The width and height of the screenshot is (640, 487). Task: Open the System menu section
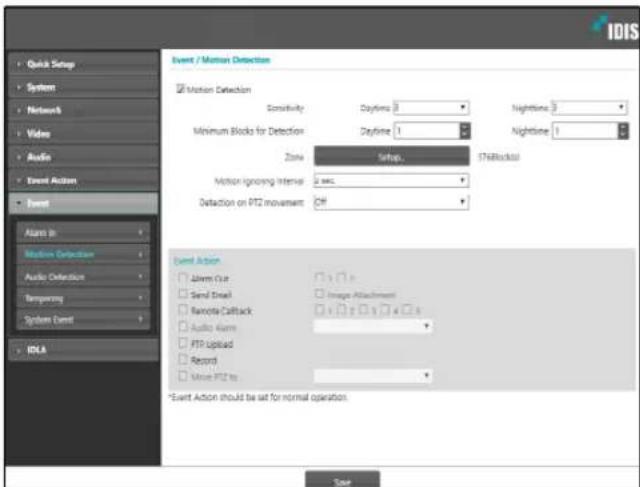coord(83,87)
